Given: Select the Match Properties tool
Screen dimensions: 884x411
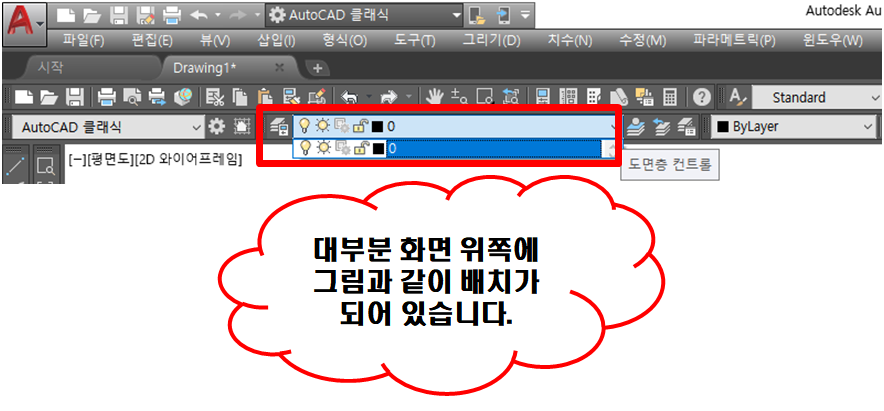Looking at the screenshot, I should coord(291,98).
